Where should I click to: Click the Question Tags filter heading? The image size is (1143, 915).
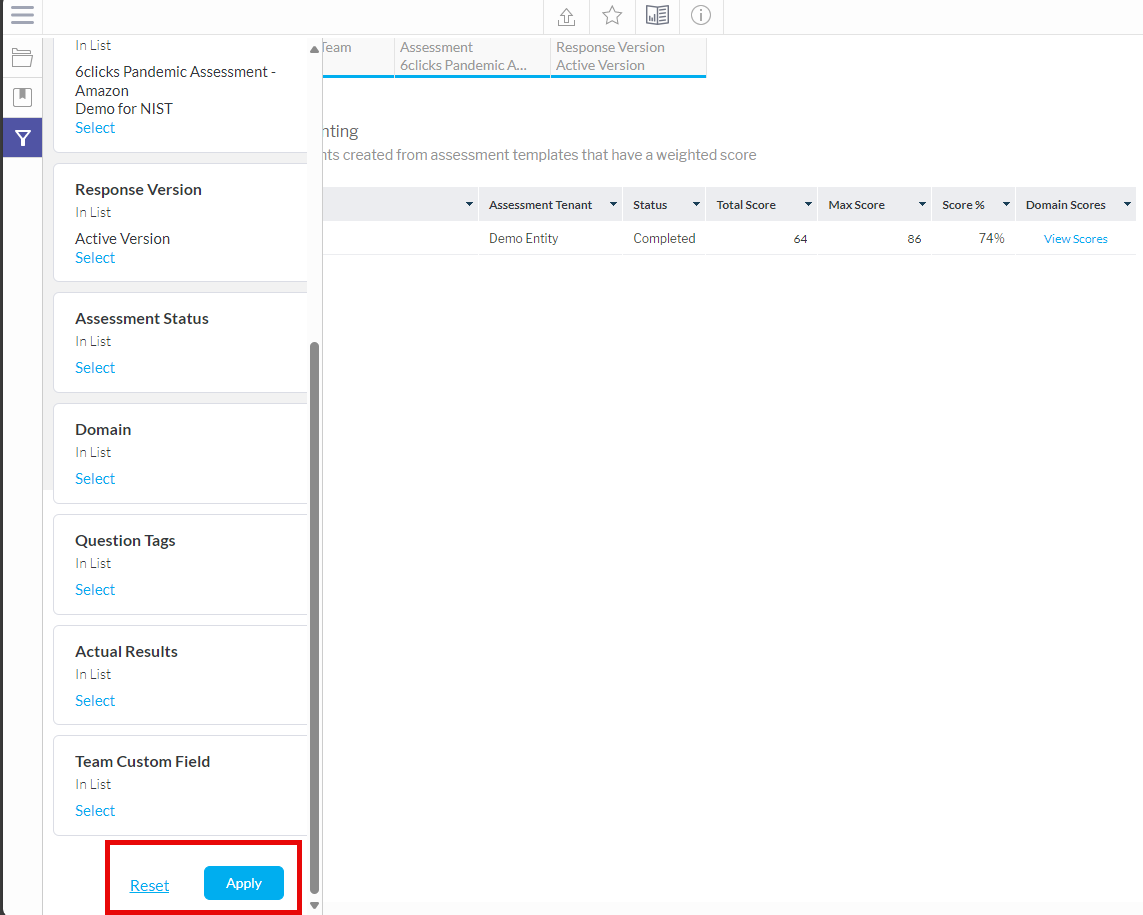click(x=125, y=541)
